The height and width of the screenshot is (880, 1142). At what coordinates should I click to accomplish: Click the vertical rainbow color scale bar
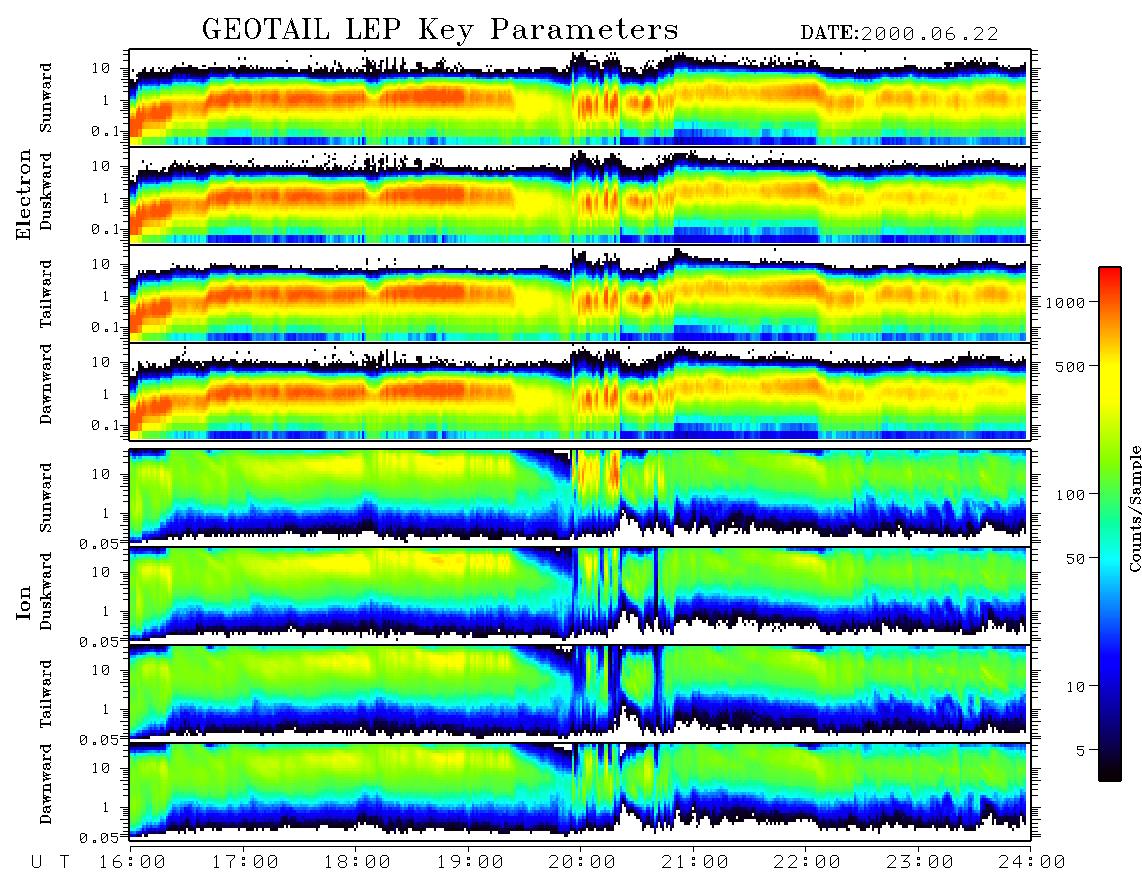(x=1110, y=524)
